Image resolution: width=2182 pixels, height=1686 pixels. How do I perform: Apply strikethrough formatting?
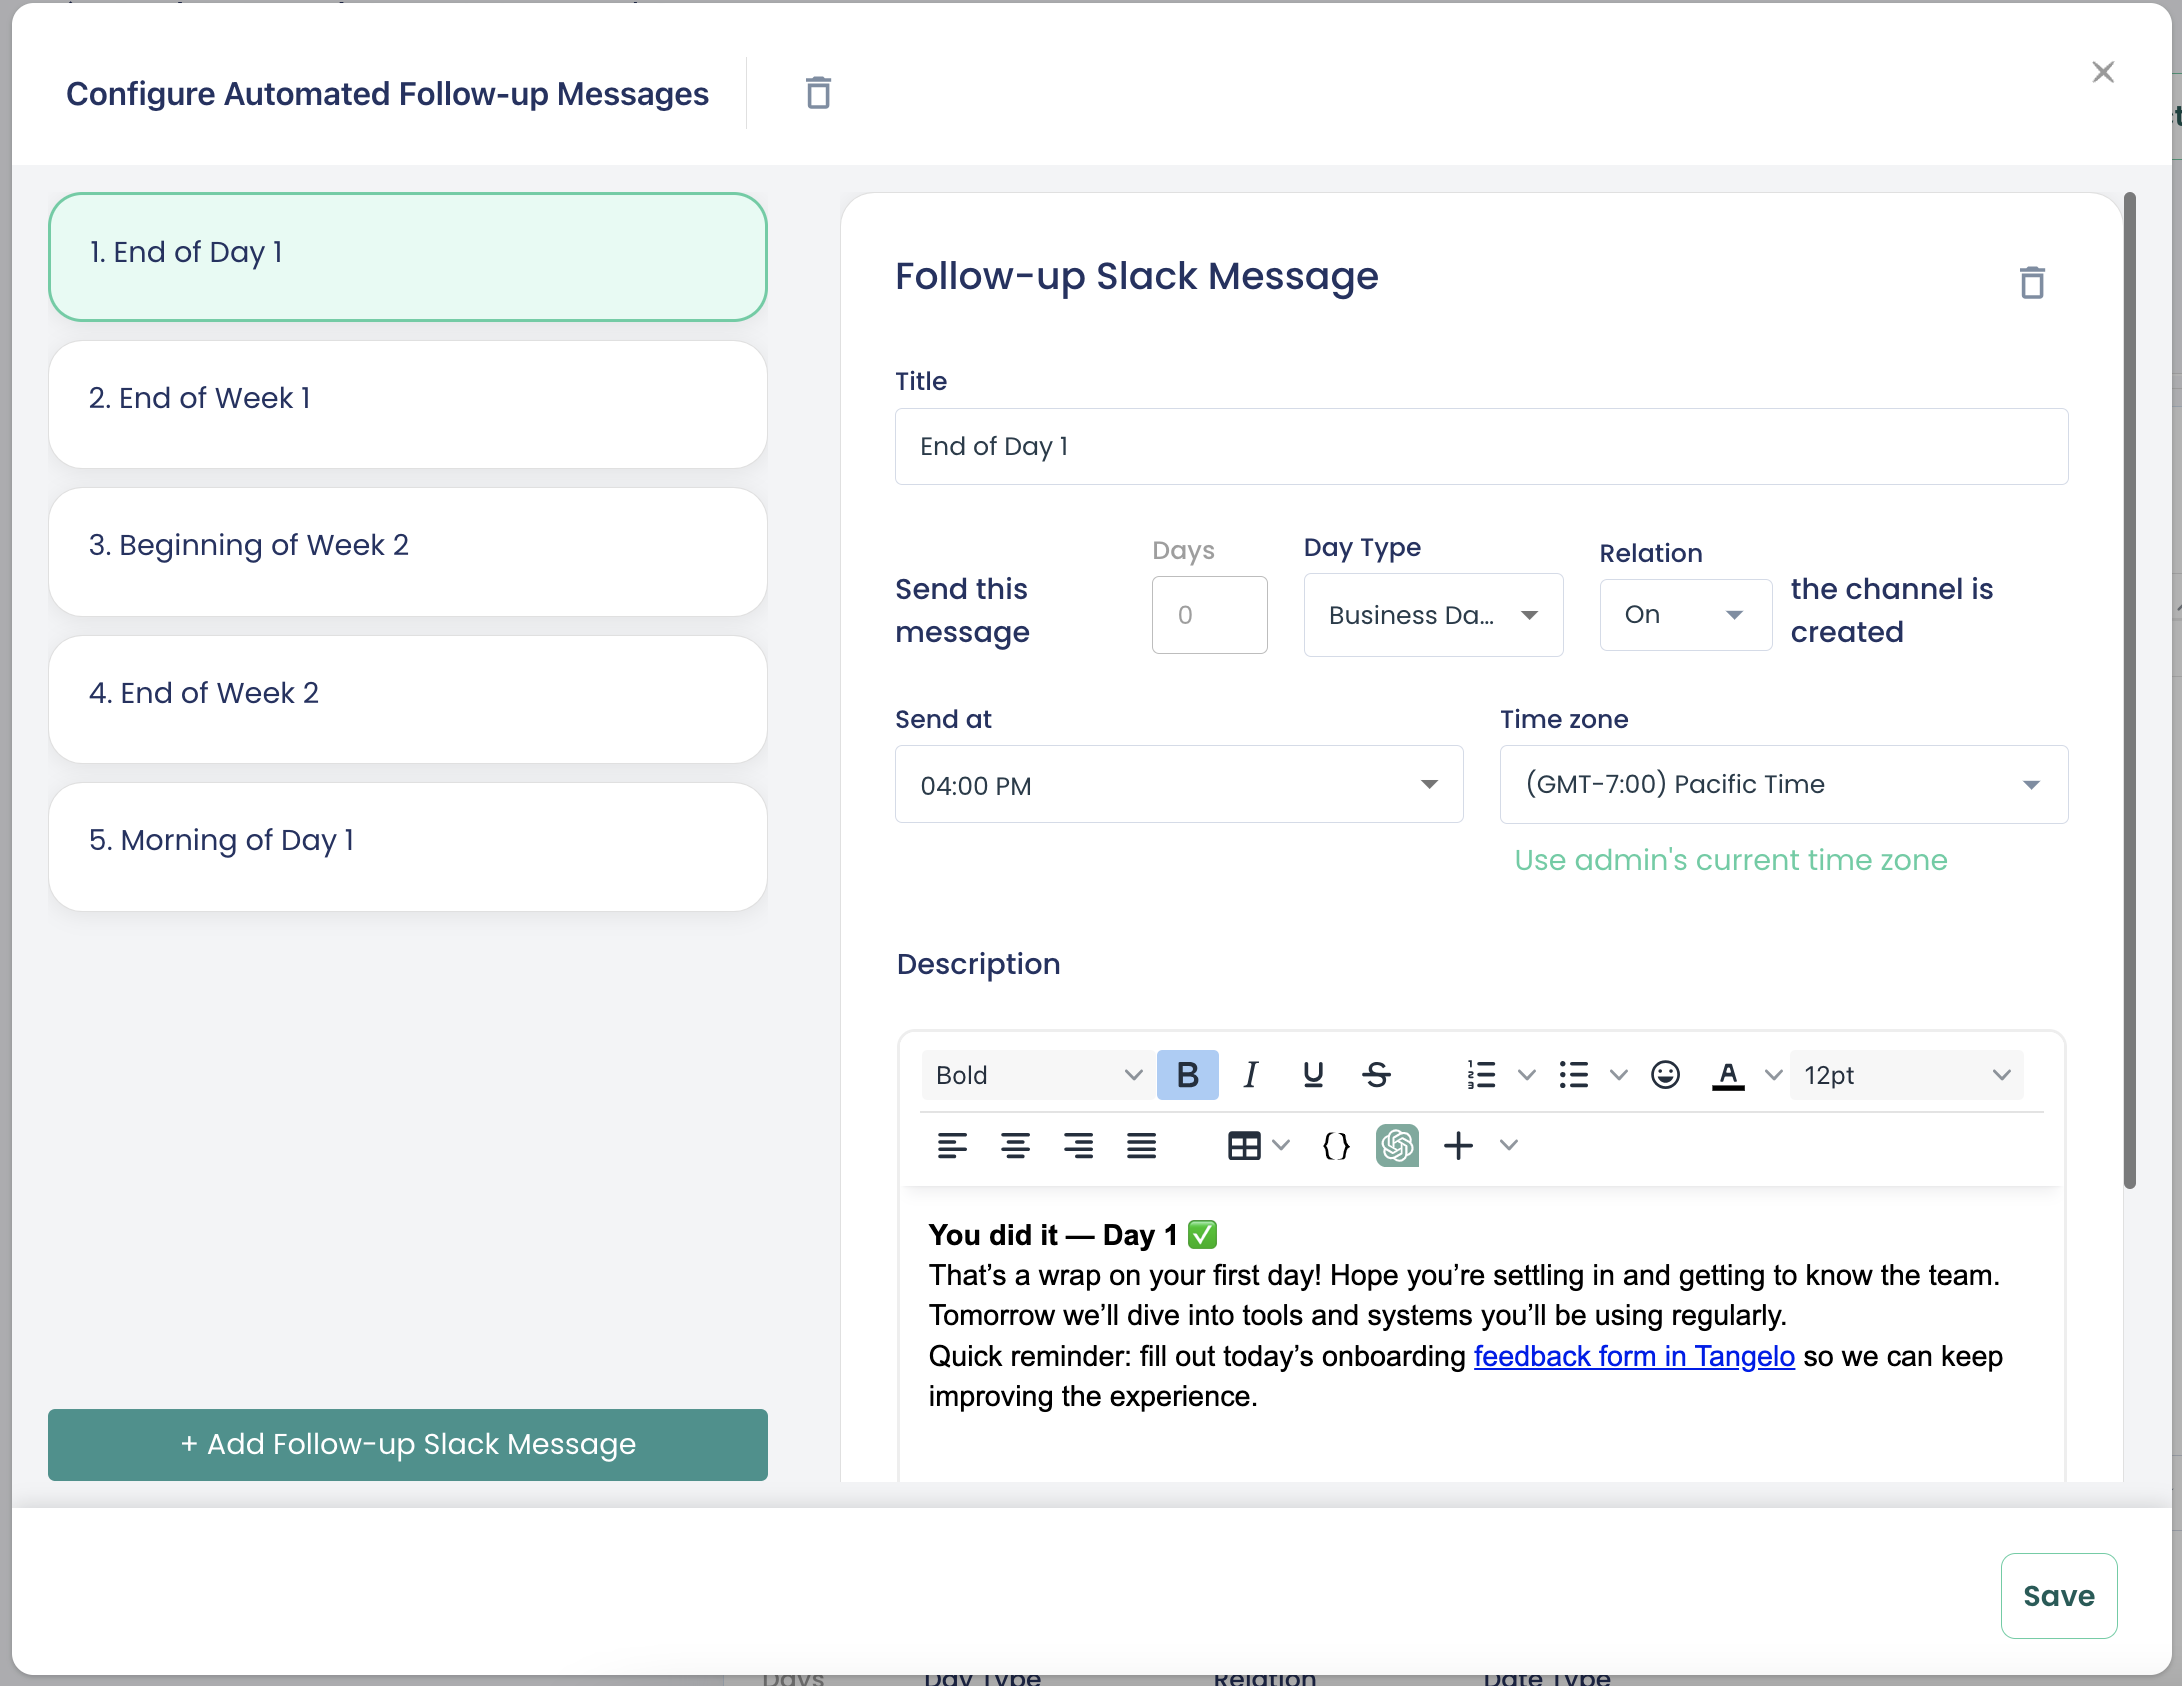[x=1376, y=1074]
